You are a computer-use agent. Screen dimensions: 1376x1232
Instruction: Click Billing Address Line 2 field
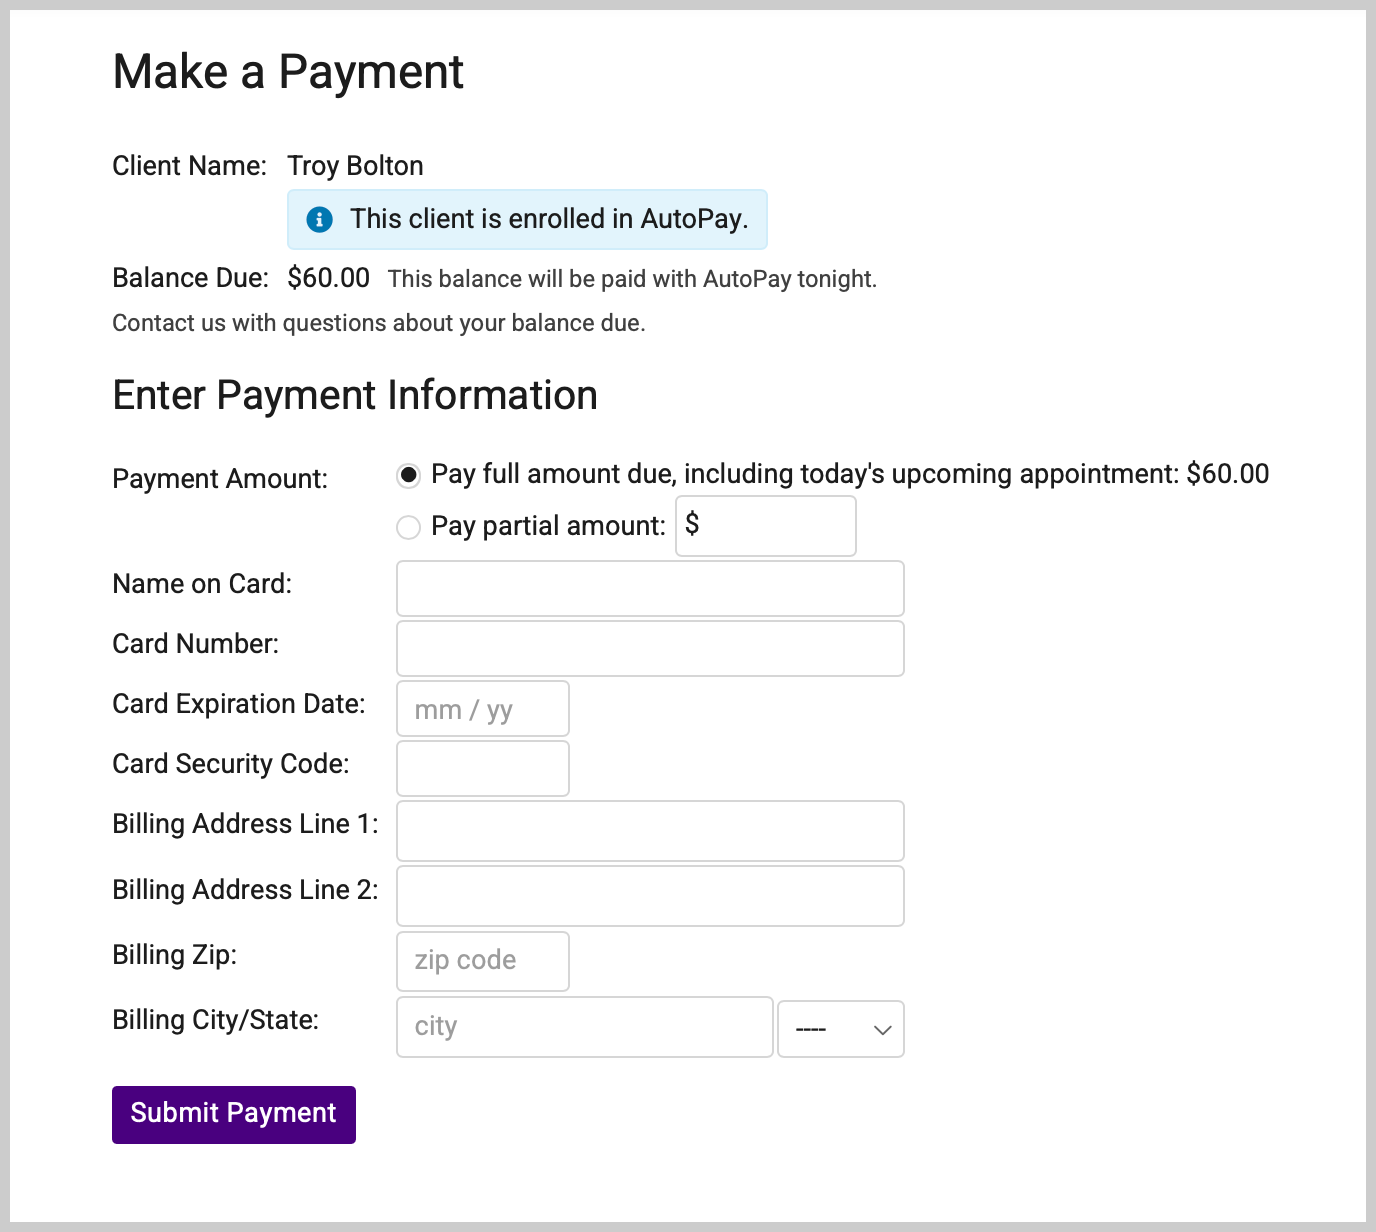649,895
